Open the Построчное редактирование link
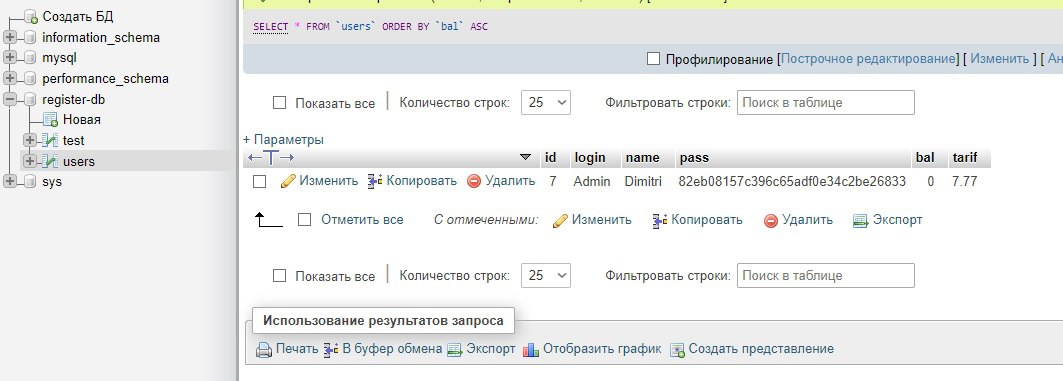The width and height of the screenshot is (1063, 381). 868,59
